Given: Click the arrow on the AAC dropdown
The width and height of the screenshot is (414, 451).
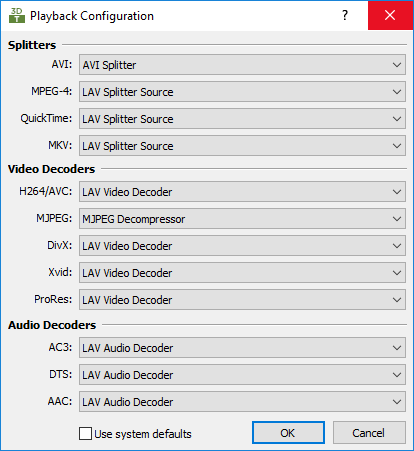Looking at the screenshot, I should (x=397, y=402).
